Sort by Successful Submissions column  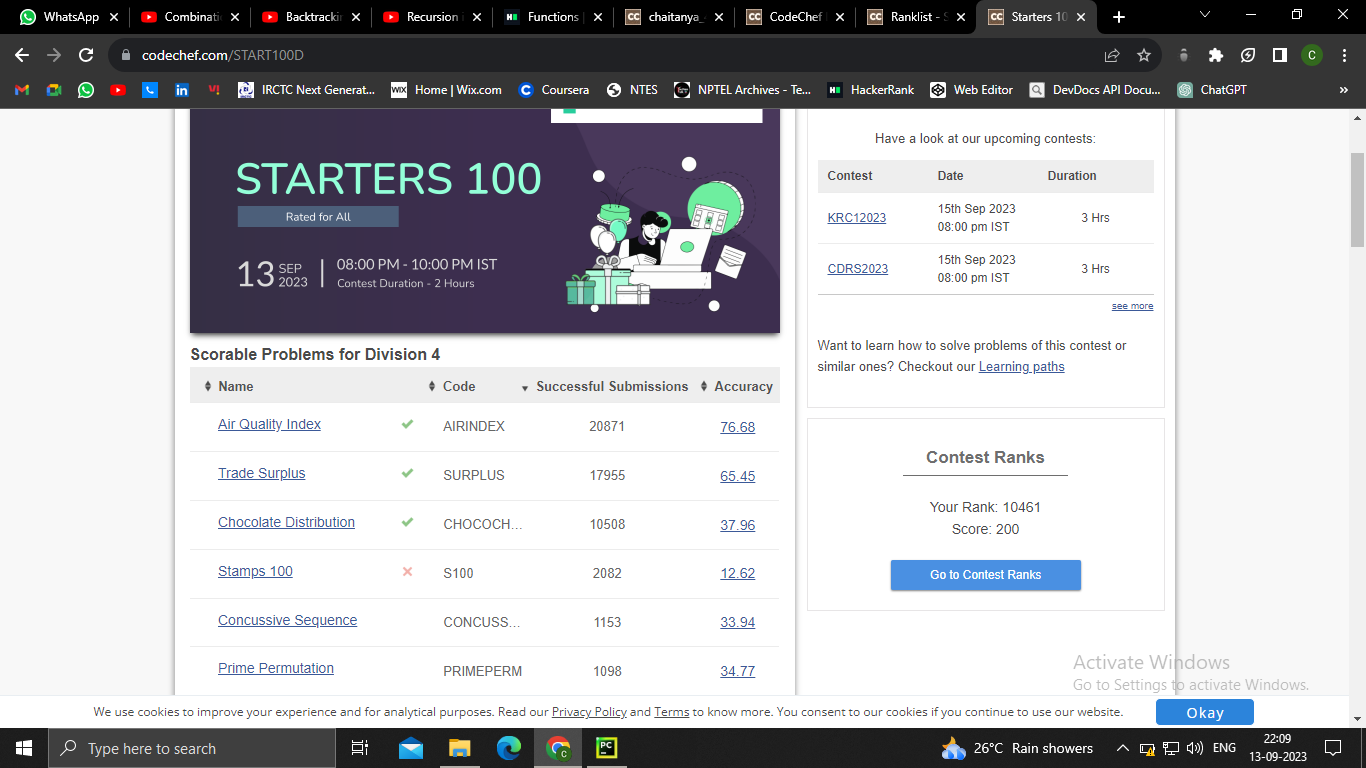click(x=604, y=386)
